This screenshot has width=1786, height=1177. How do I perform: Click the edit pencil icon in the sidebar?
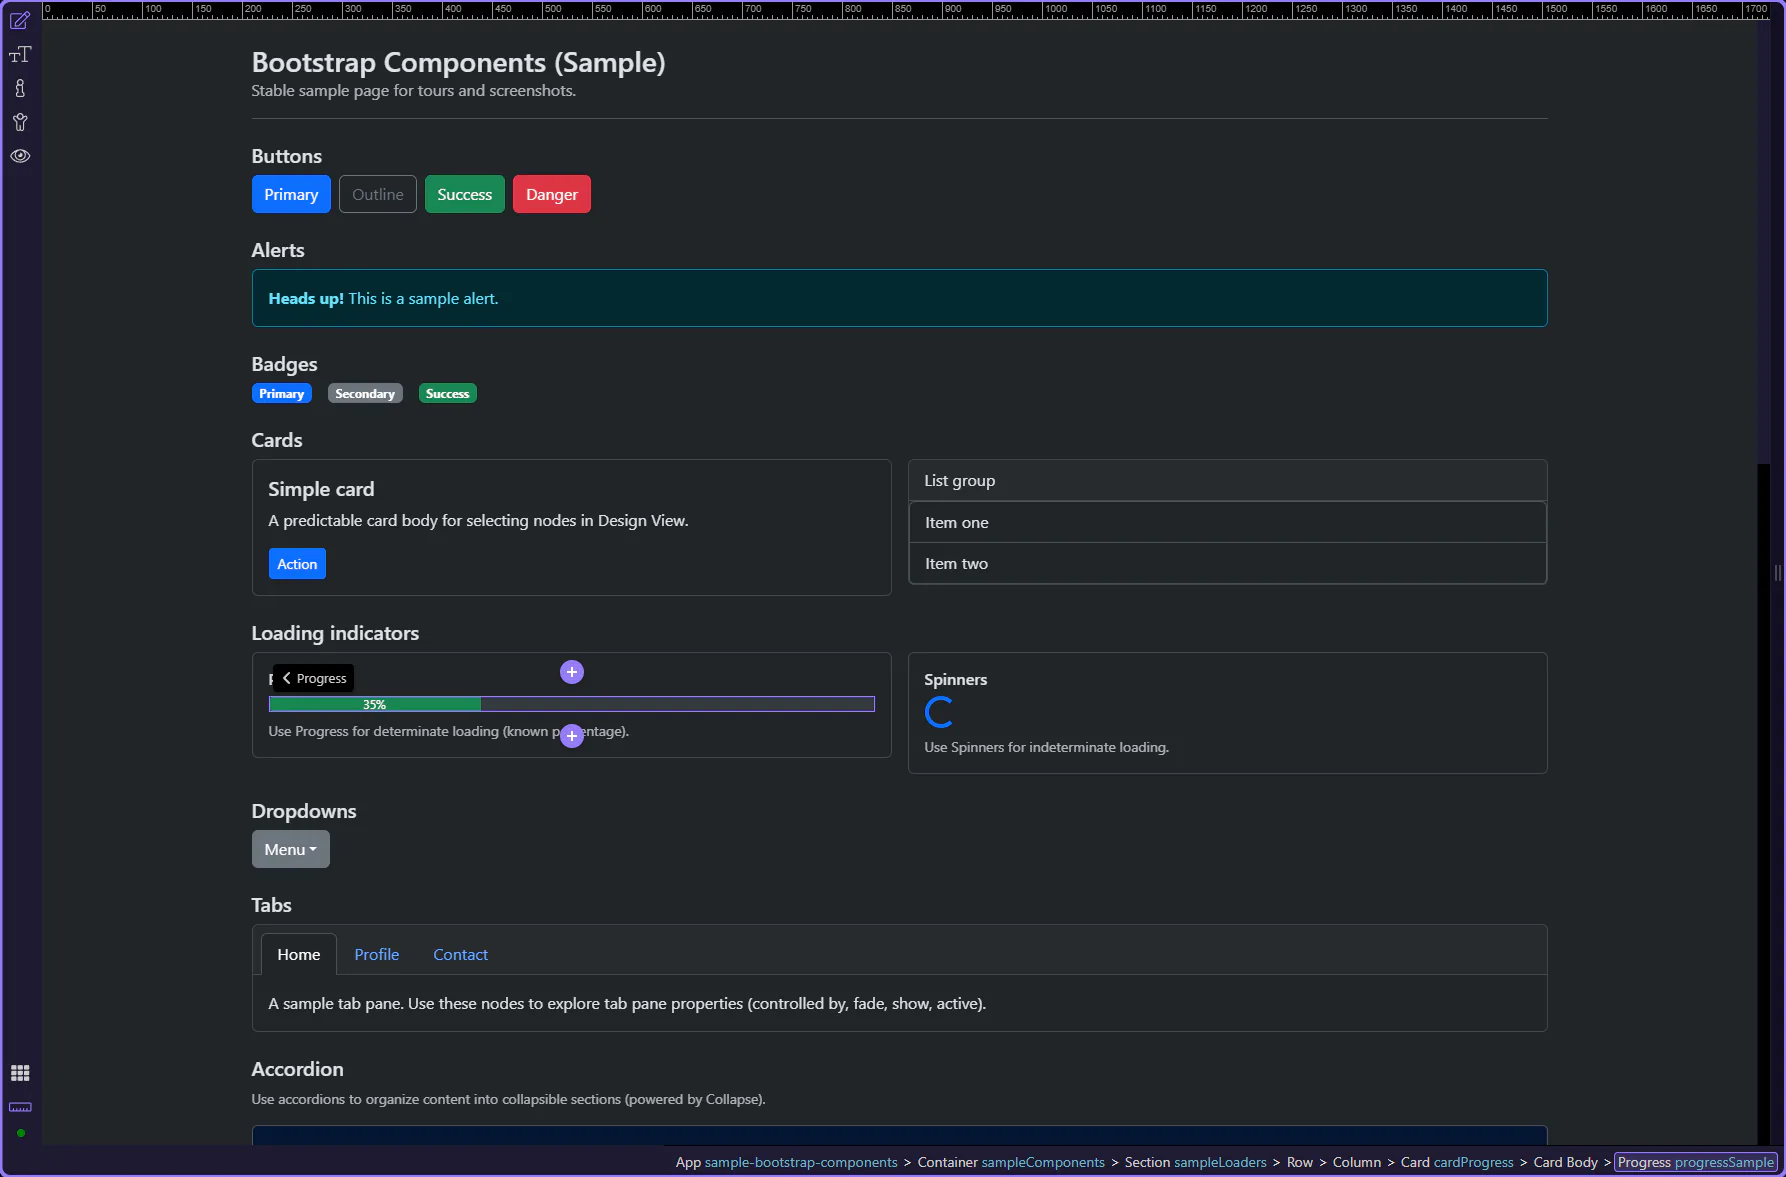[x=20, y=21]
